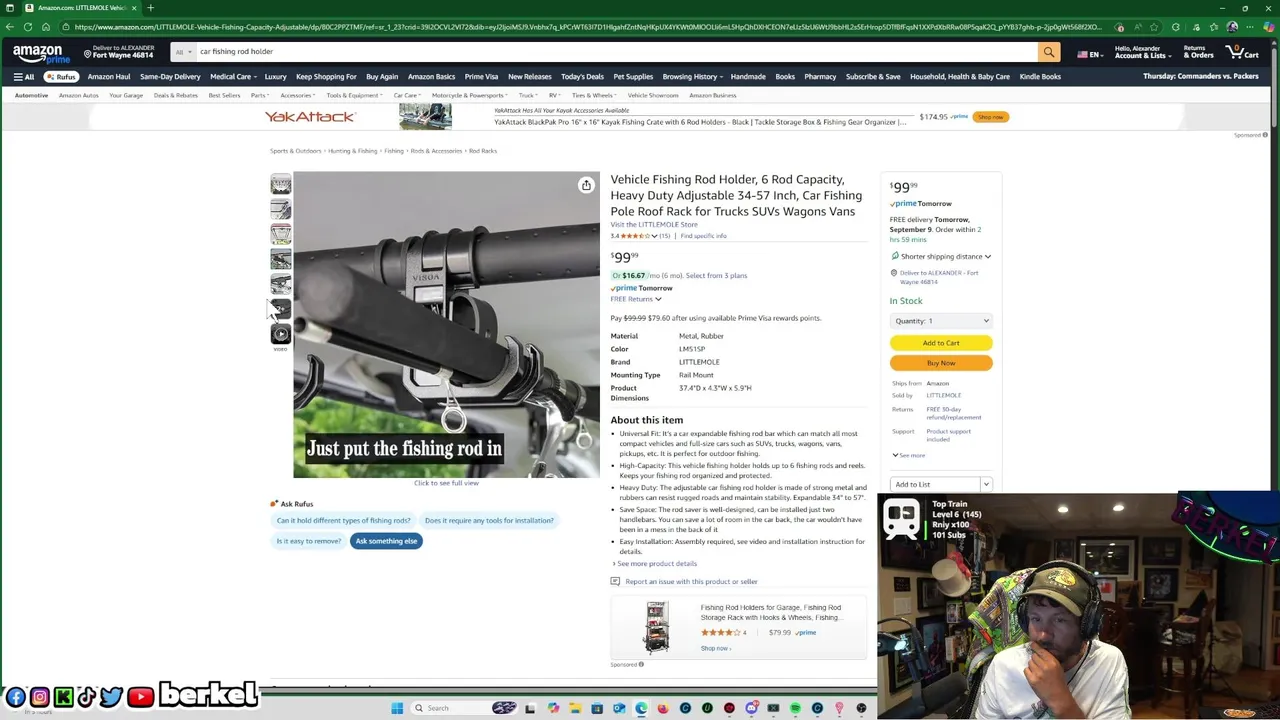
Task: Click the Sports & Outdoors breadcrumb
Action: click(x=295, y=151)
